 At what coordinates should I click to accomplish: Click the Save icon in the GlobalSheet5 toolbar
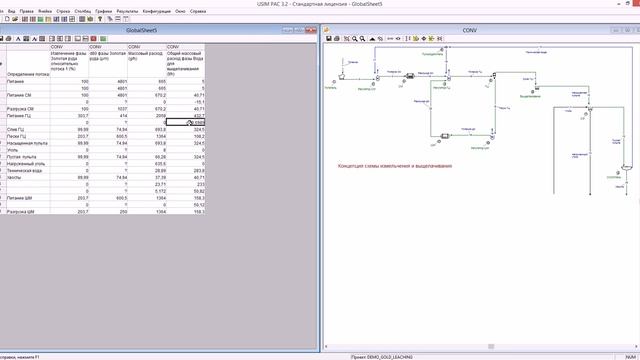[x=1, y=39]
